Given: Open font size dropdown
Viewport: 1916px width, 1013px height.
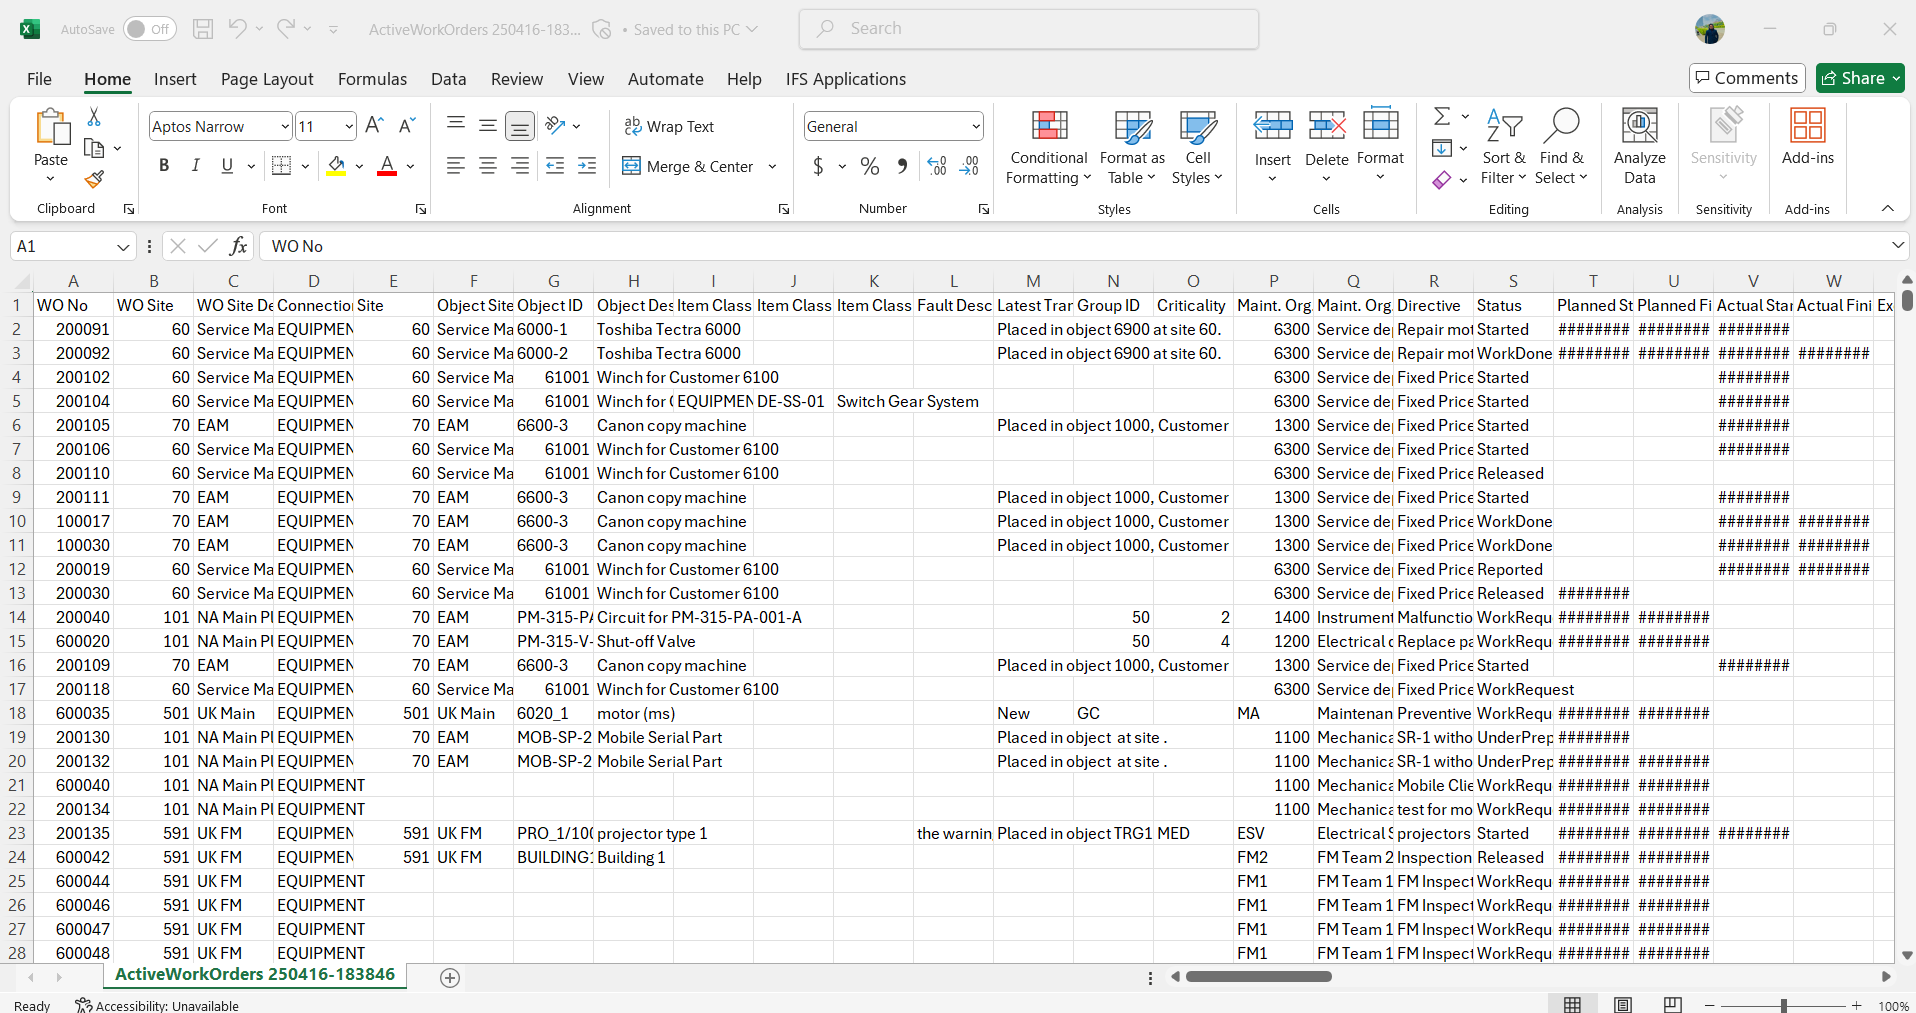Looking at the screenshot, I should [x=349, y=126].
